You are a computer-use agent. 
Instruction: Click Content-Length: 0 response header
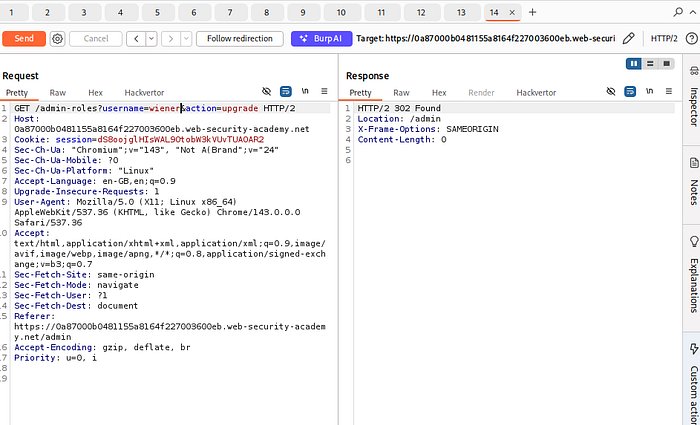point(402,139)
